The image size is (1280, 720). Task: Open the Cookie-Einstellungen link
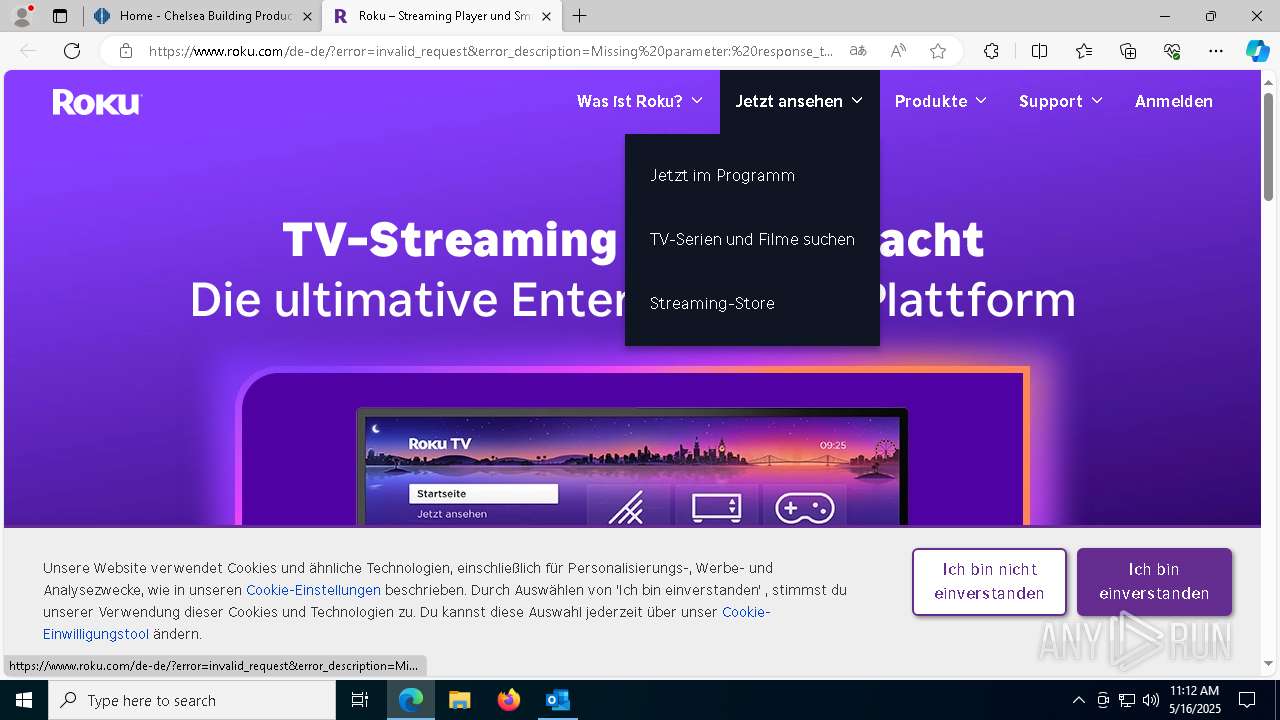pyautogui.click(x=313, y=590)
